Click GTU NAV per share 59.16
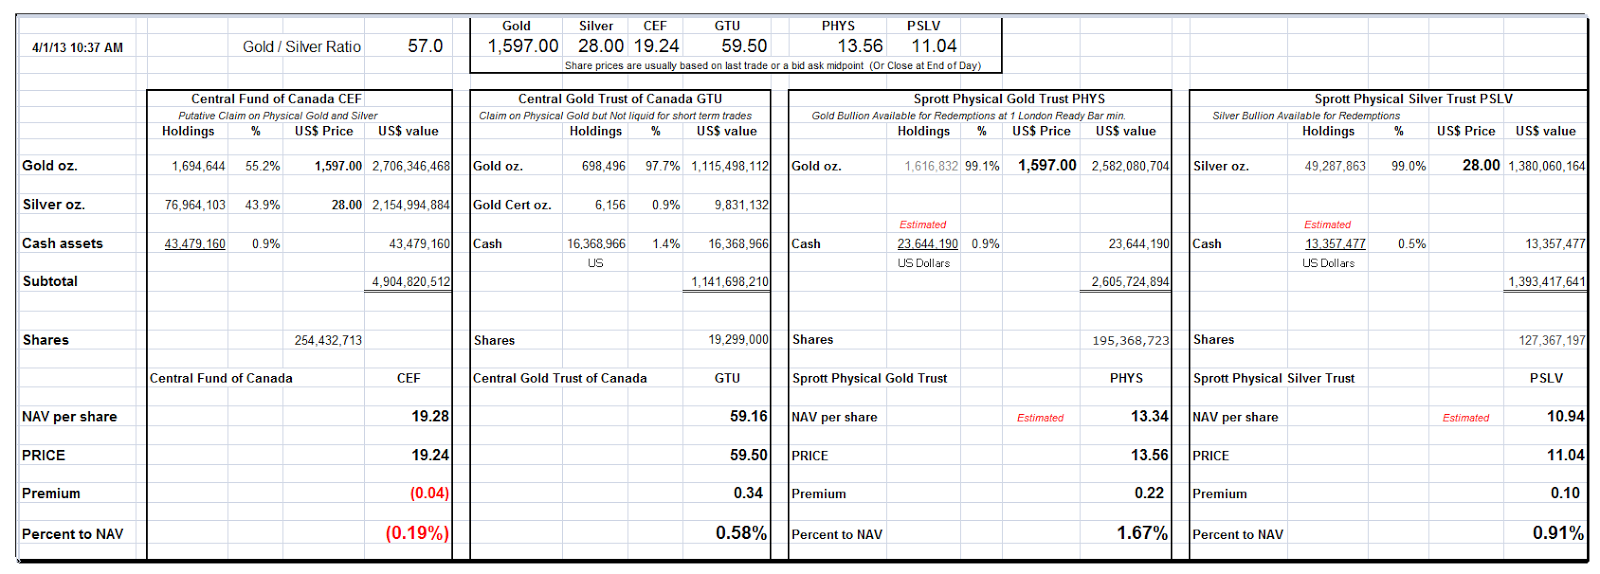Viewport: 1600px width, 574px height. (x=749, y=416)
